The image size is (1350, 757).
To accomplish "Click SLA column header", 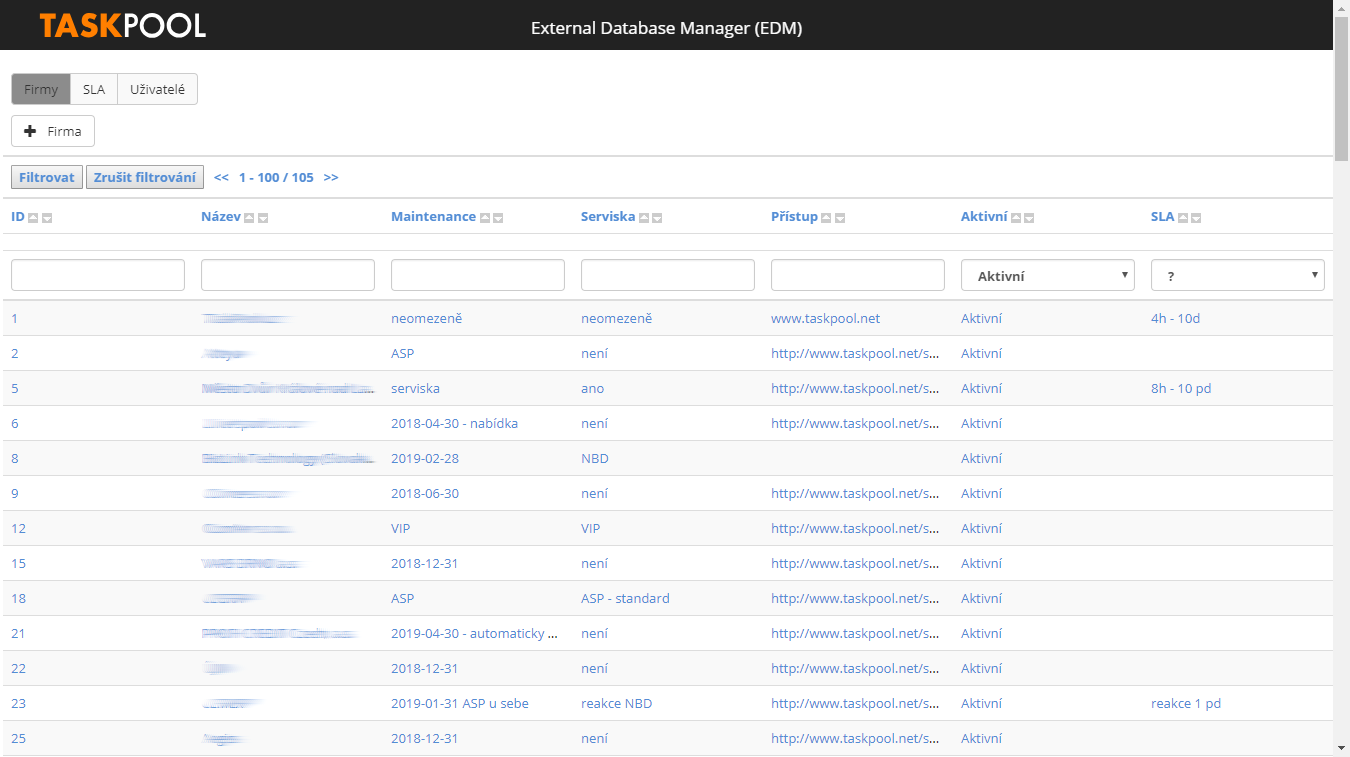I will (x=1162, y=217).
